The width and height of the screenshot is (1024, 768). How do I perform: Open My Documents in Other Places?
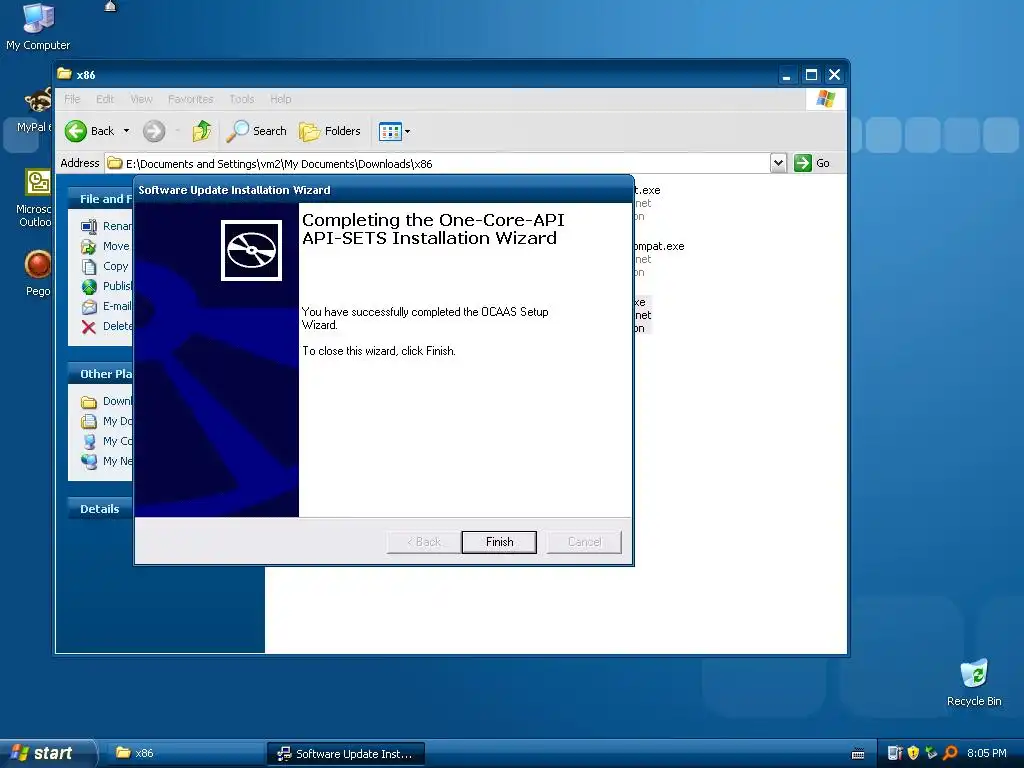point(106,421)
